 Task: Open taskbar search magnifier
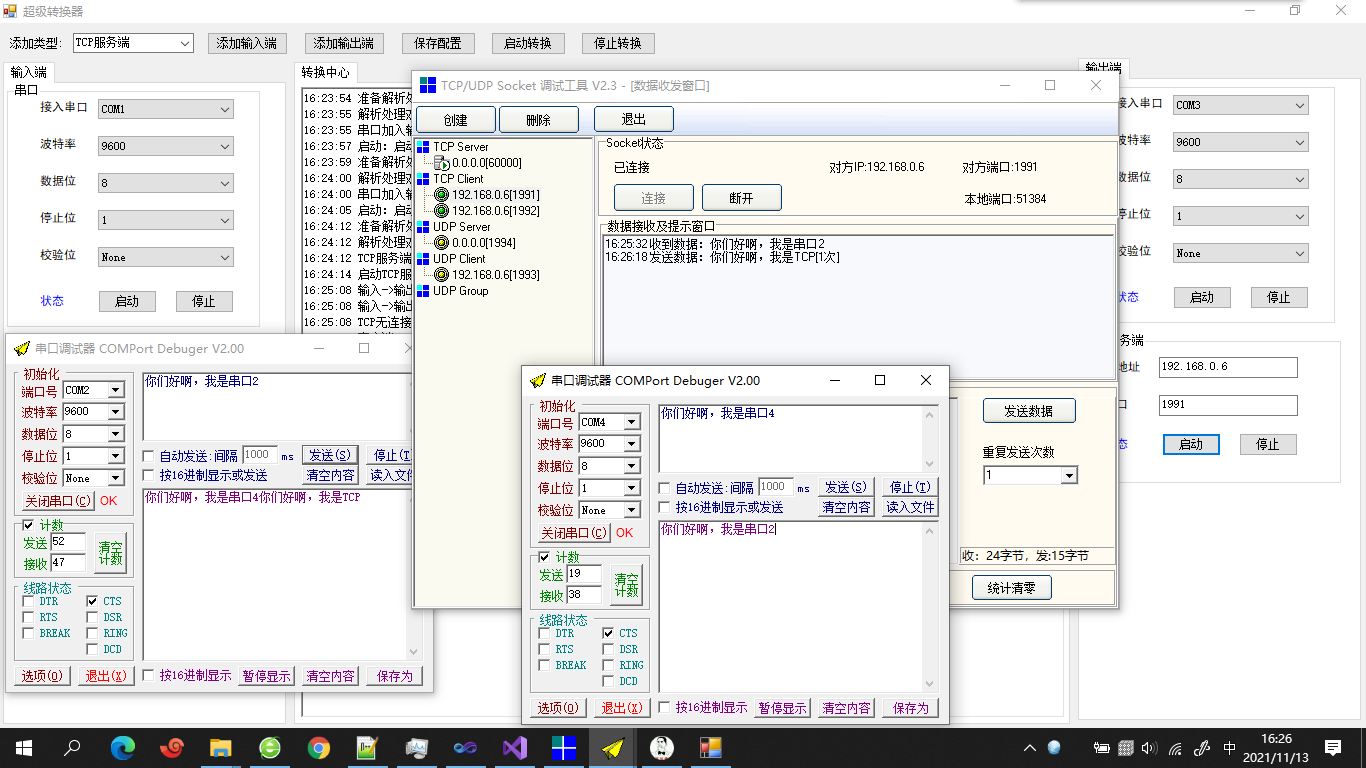(x=72, y=747)
